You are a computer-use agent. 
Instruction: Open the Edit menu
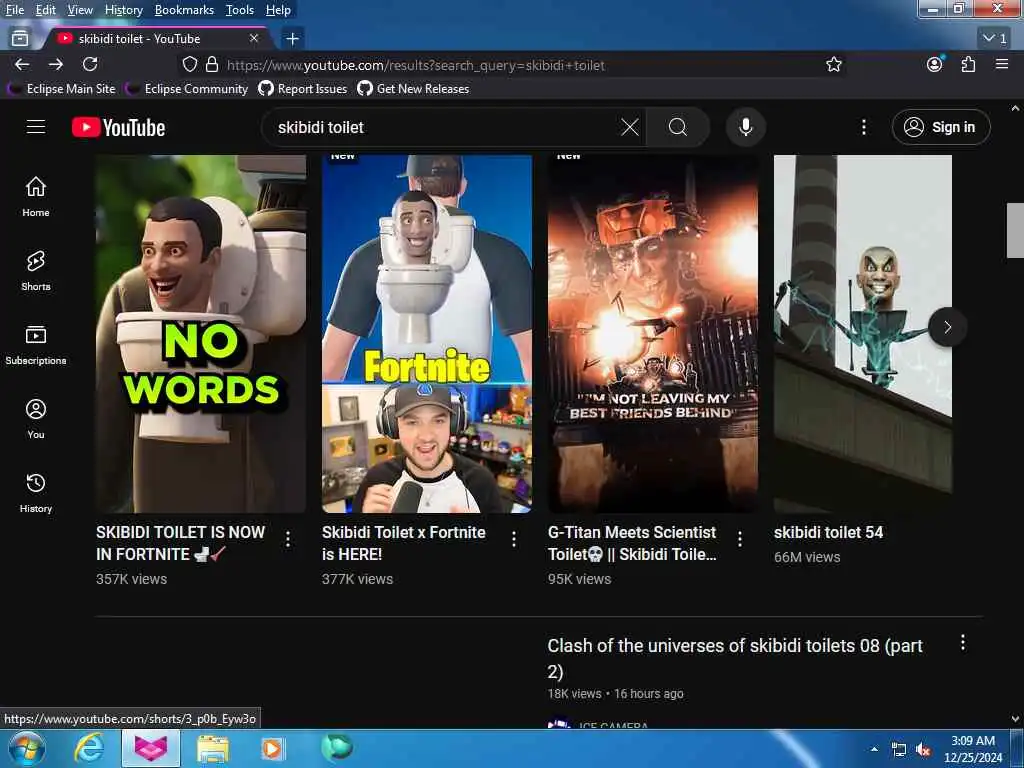pos(45,10)
